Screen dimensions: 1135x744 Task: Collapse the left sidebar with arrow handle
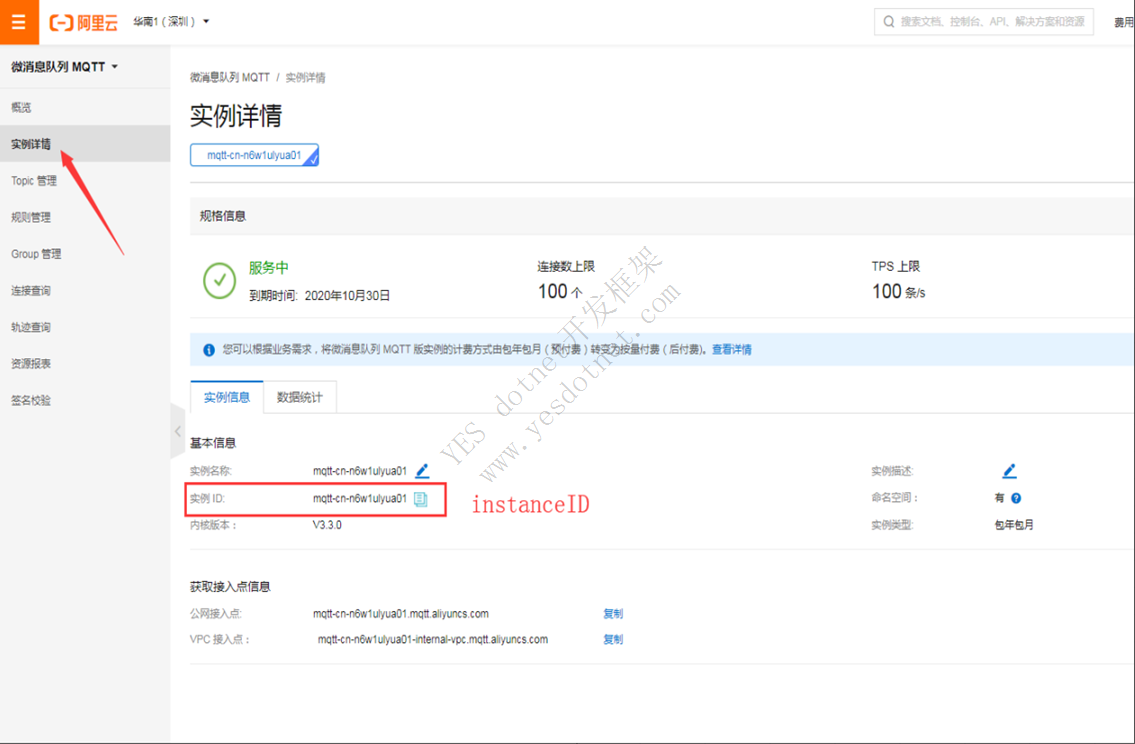178,431
